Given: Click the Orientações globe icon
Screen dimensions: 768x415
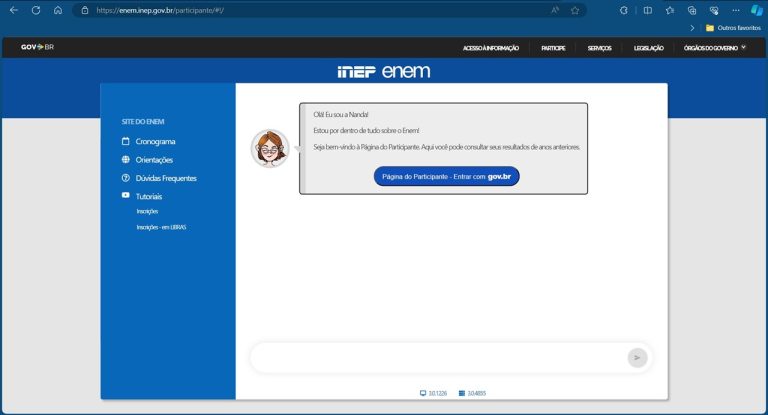Looking at the screenshot, I should pos(125,159).
